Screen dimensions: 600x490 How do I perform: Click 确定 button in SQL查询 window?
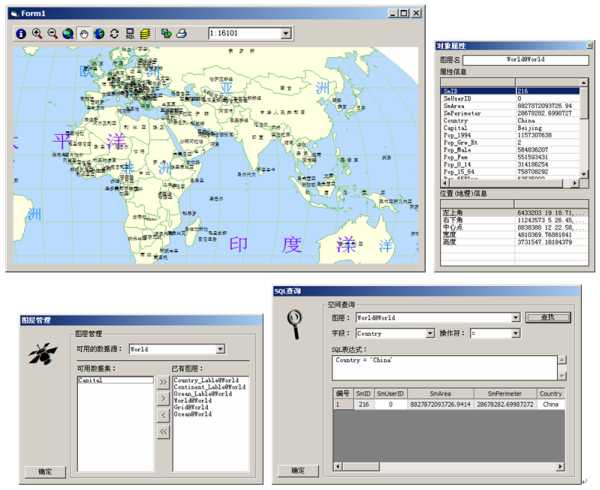(x=298, y=470)
